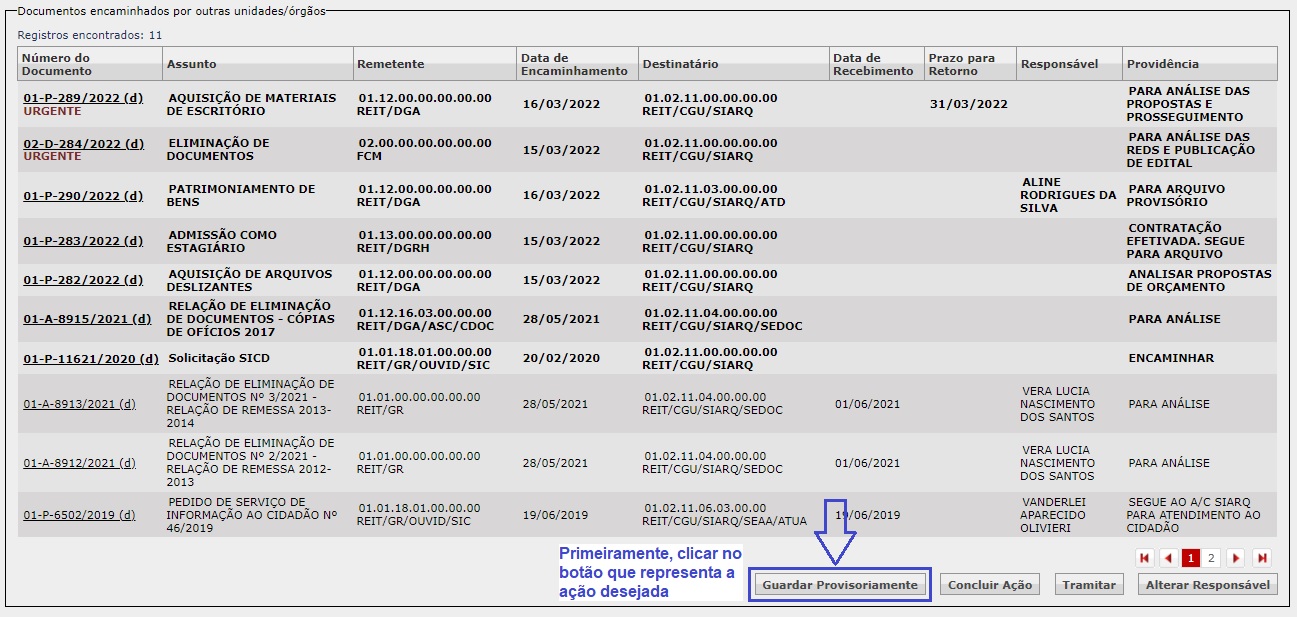Viewport: 1297px width, 617px height.
Task: Select subject Solicitação SICD
Action: (218, 358)
